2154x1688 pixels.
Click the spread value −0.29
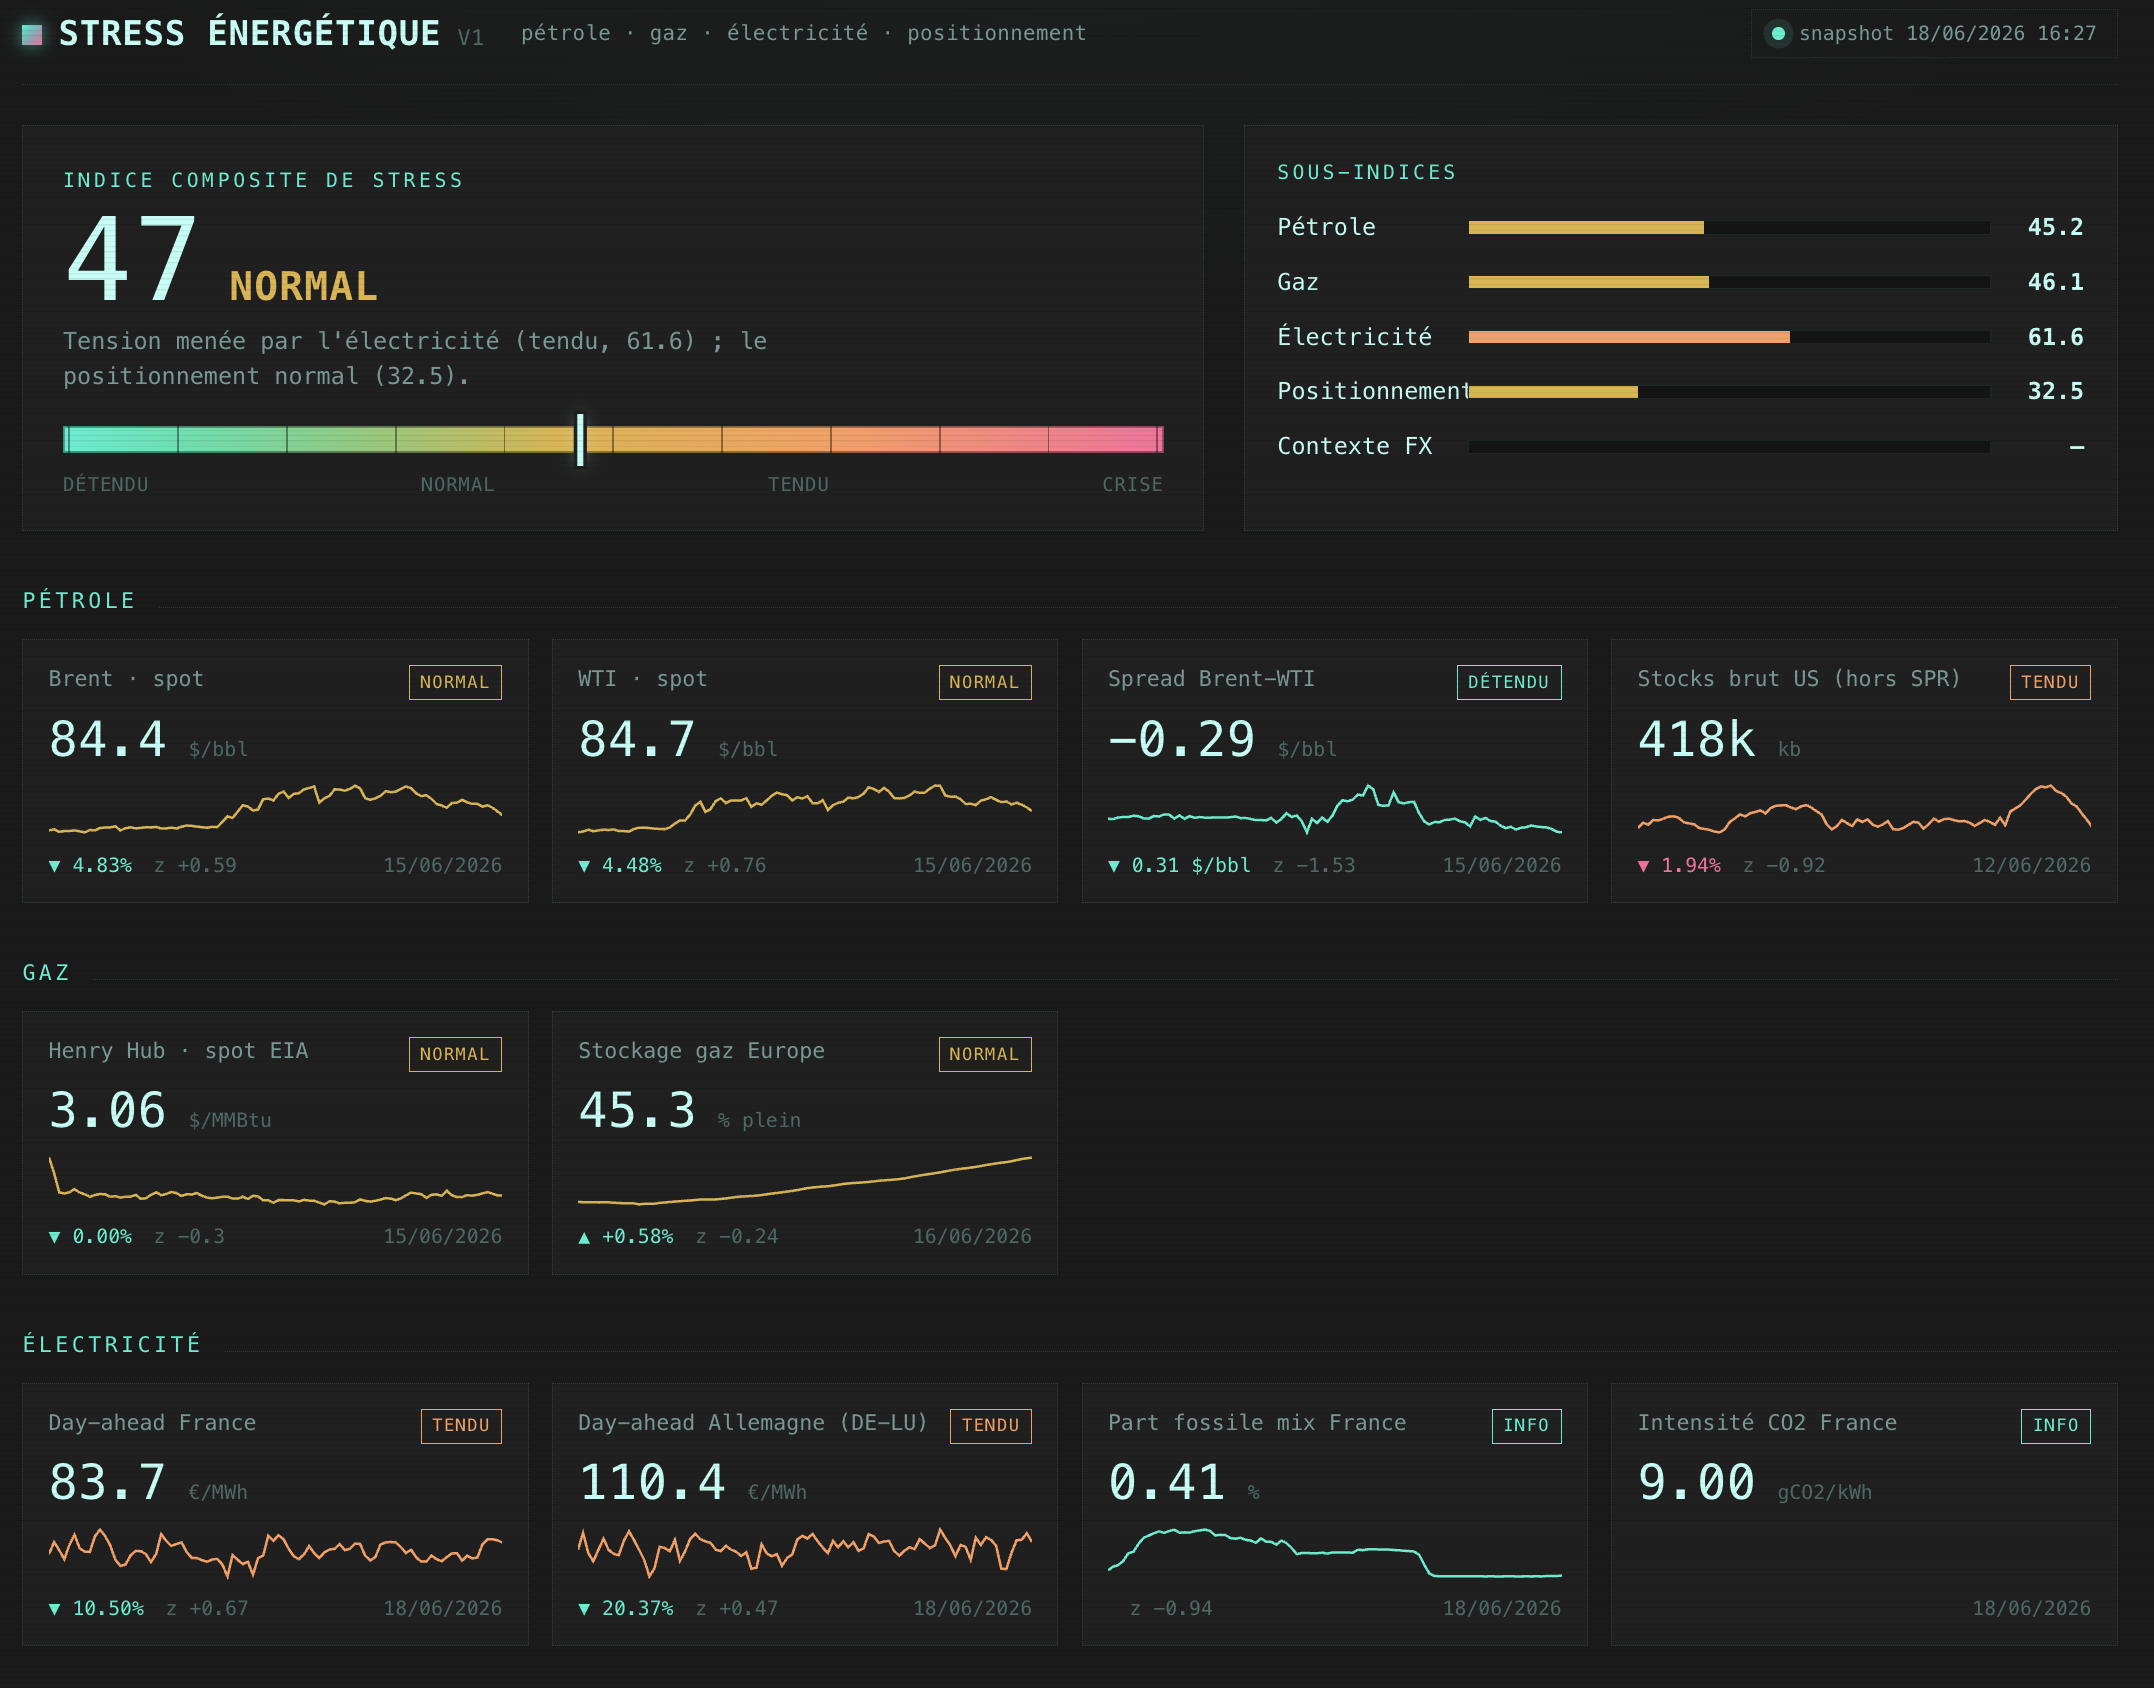[x=1181, y=740]
